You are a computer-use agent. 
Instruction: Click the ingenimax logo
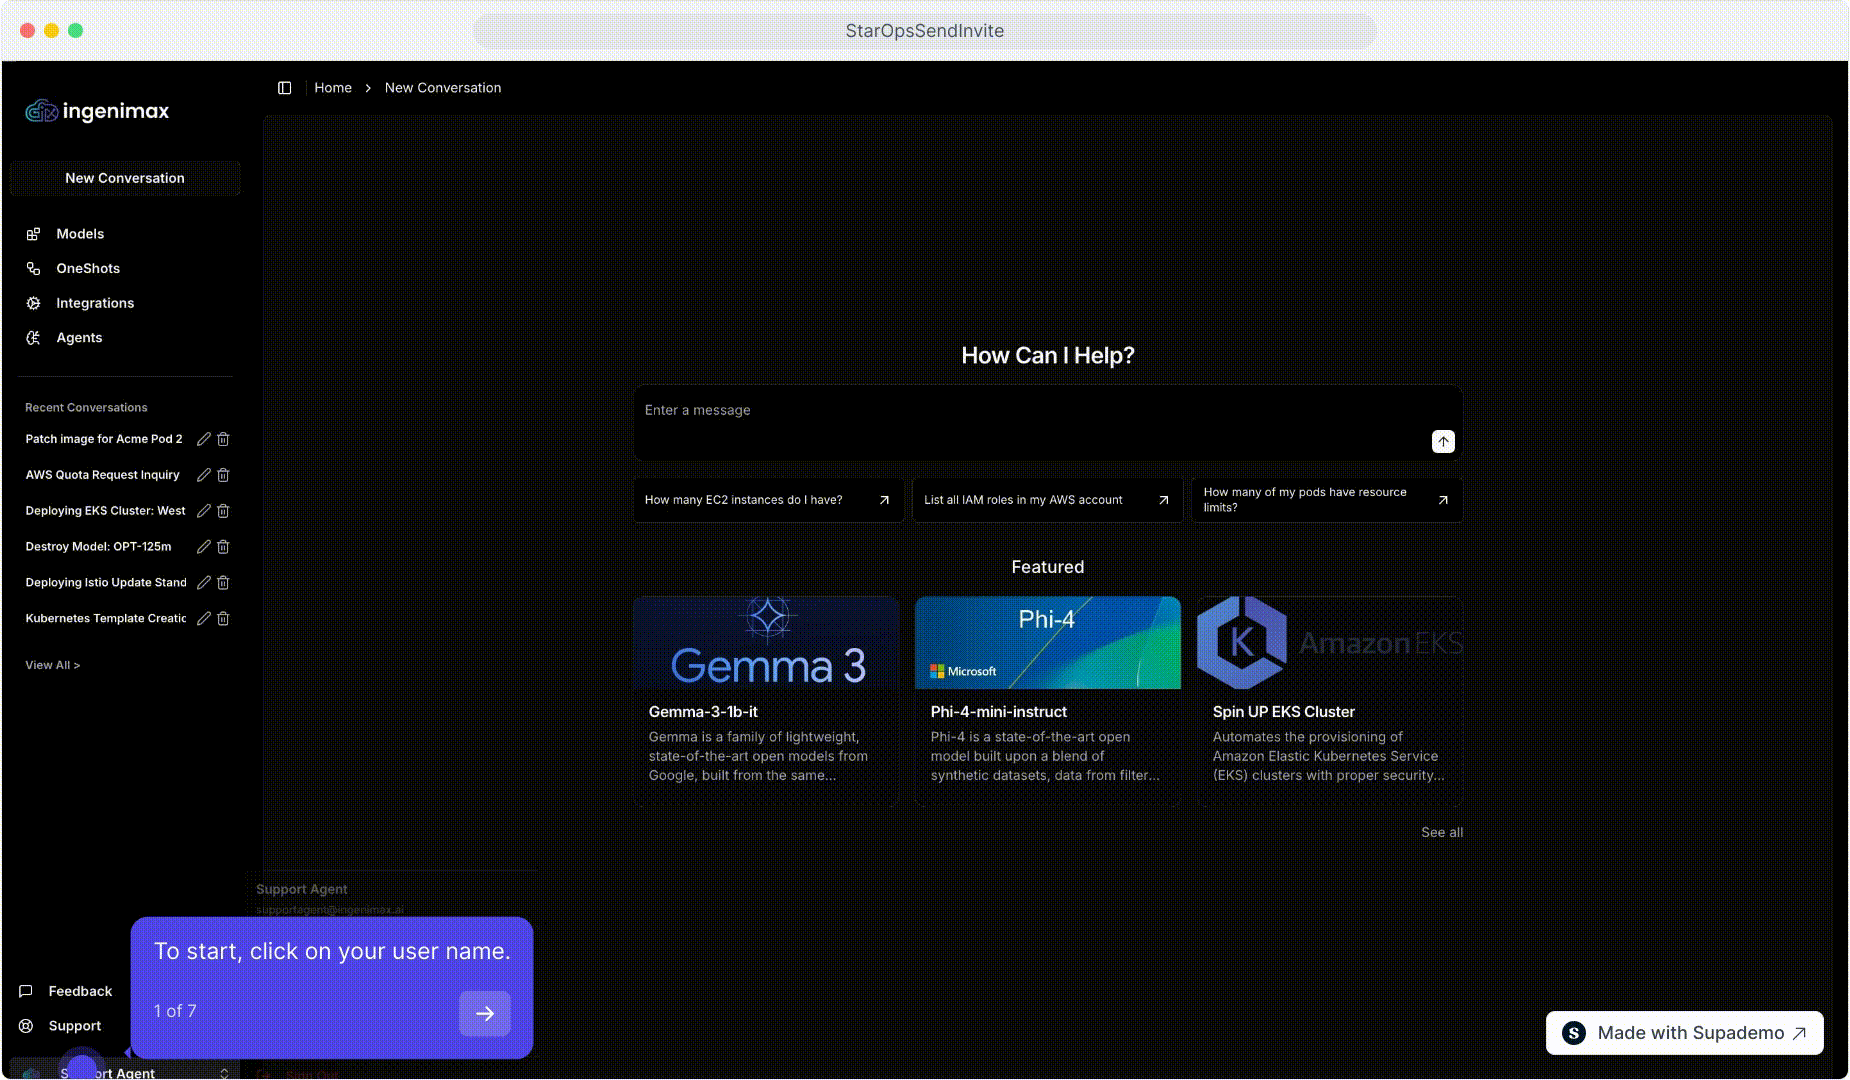pyautogui.click(x=97, y=111)
